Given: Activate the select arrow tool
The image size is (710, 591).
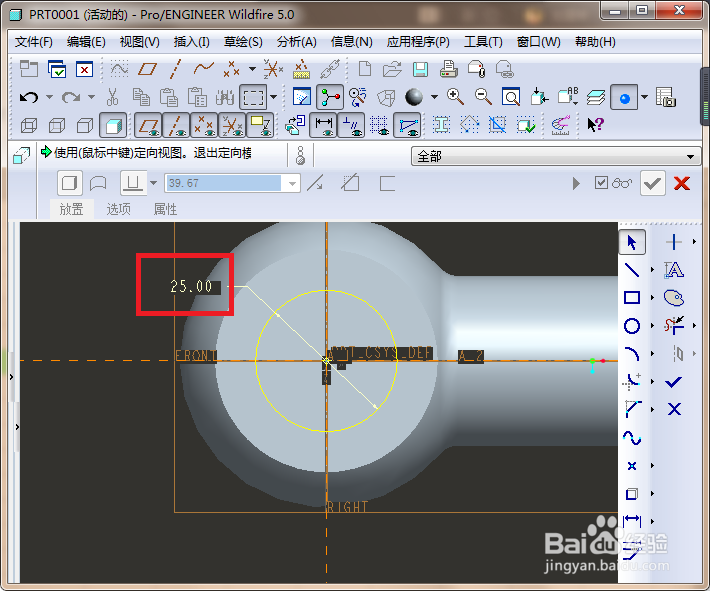Looking at the screenshot, I should pyautogui.click(x=632, y=242).
